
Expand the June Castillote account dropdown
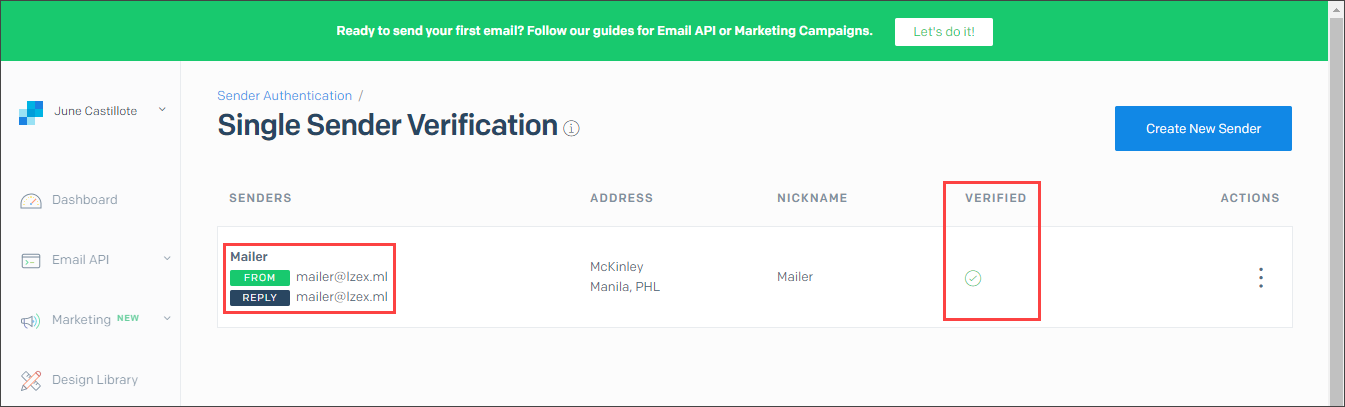162,110
